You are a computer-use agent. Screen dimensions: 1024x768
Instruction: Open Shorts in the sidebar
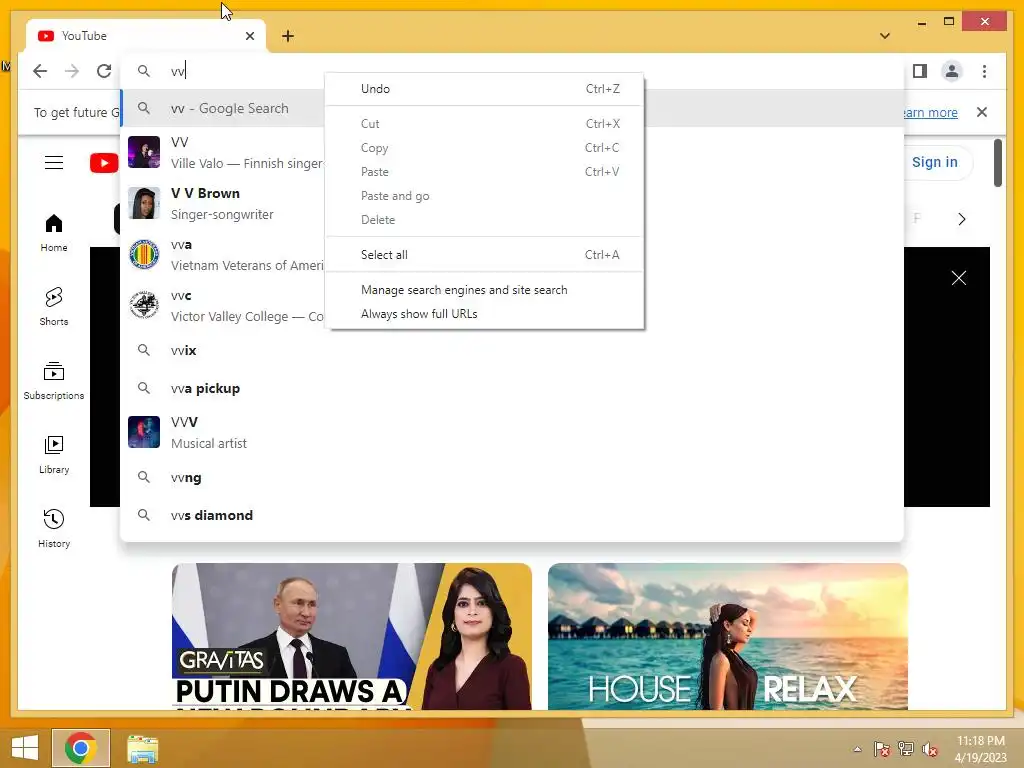pyautogui.click(x=54, y=306)
